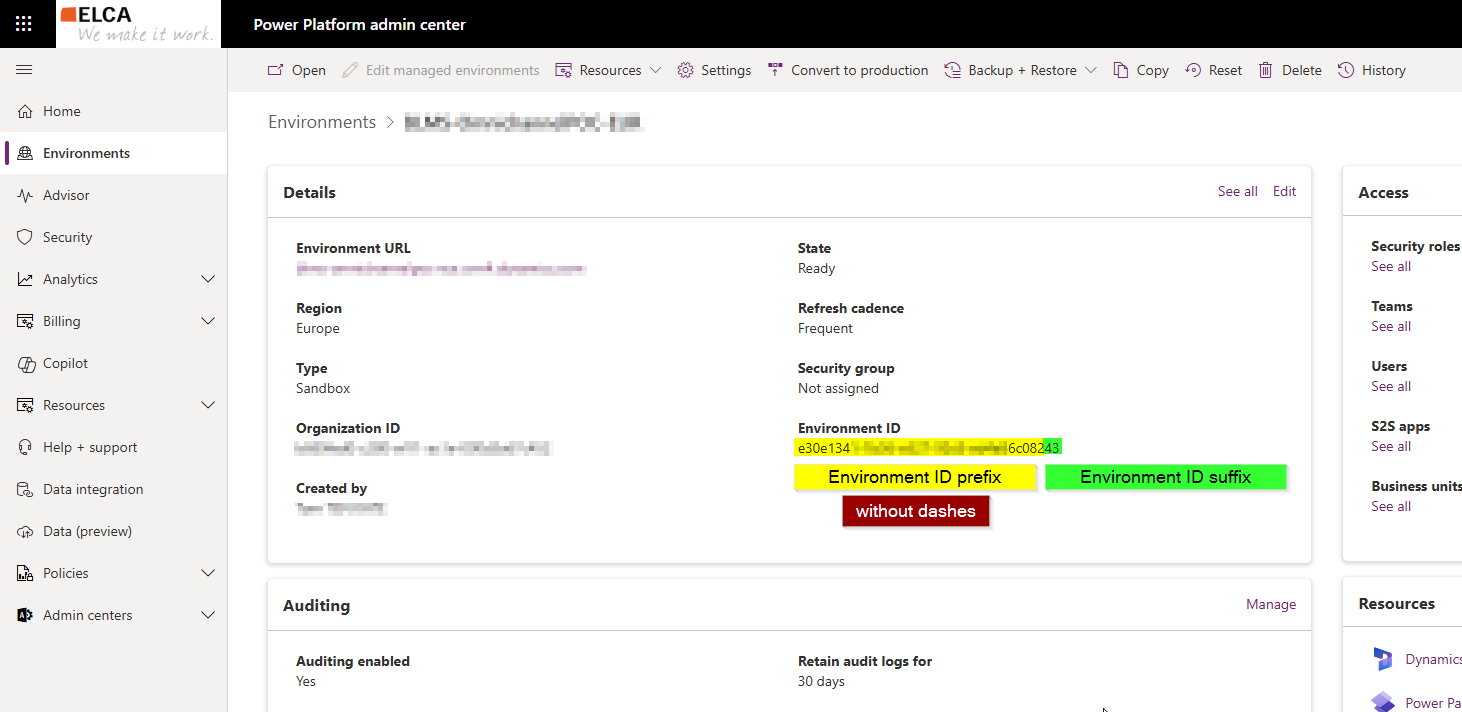The width and height of the screenshot is (1462, 712).
Task: Click the Europe region value
Action: tap(318, 328)
